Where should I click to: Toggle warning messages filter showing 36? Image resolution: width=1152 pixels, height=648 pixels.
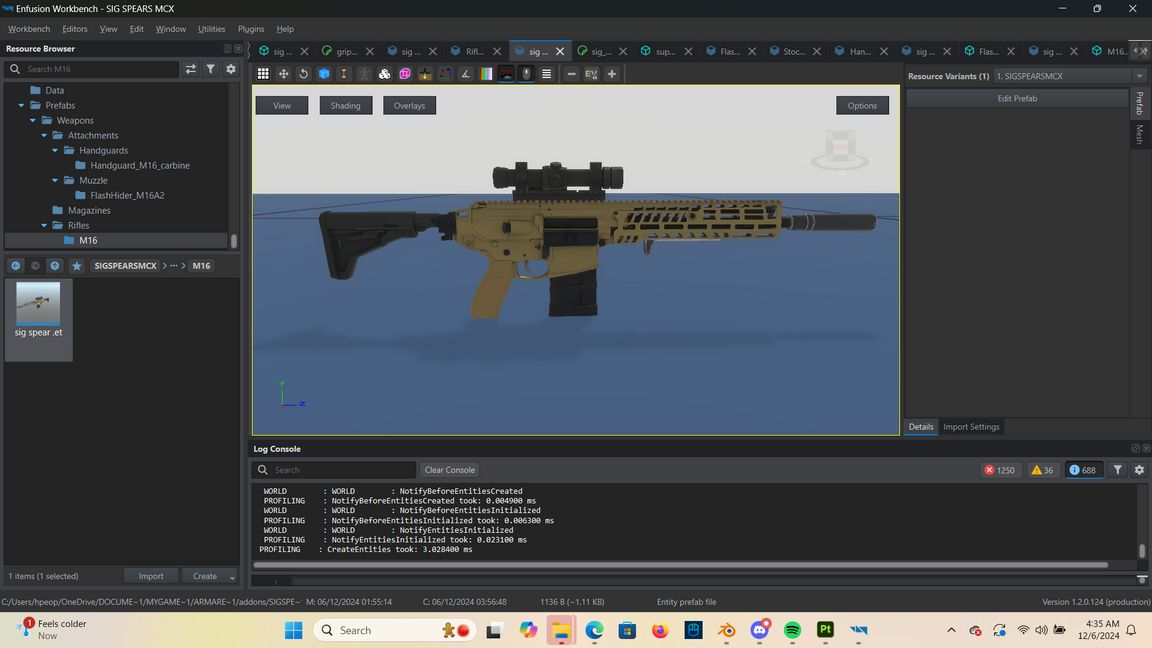(x=1042, y=470)
